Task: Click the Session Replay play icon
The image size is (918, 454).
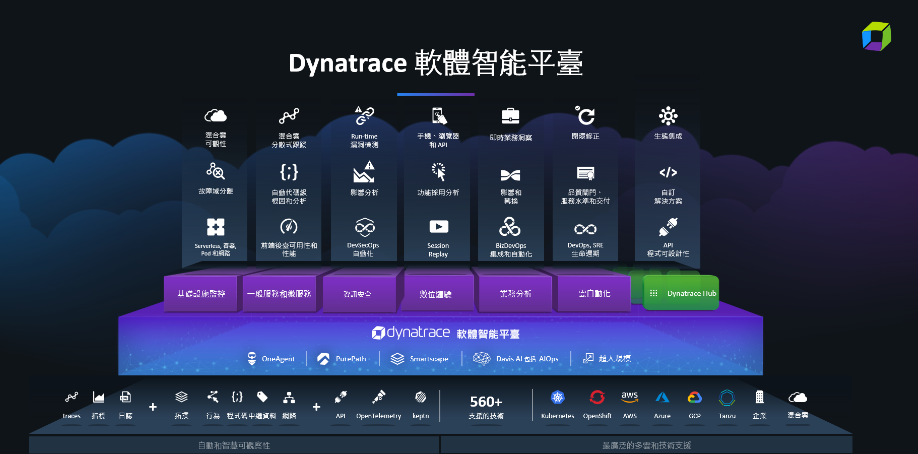Action: tap(439, 227)
